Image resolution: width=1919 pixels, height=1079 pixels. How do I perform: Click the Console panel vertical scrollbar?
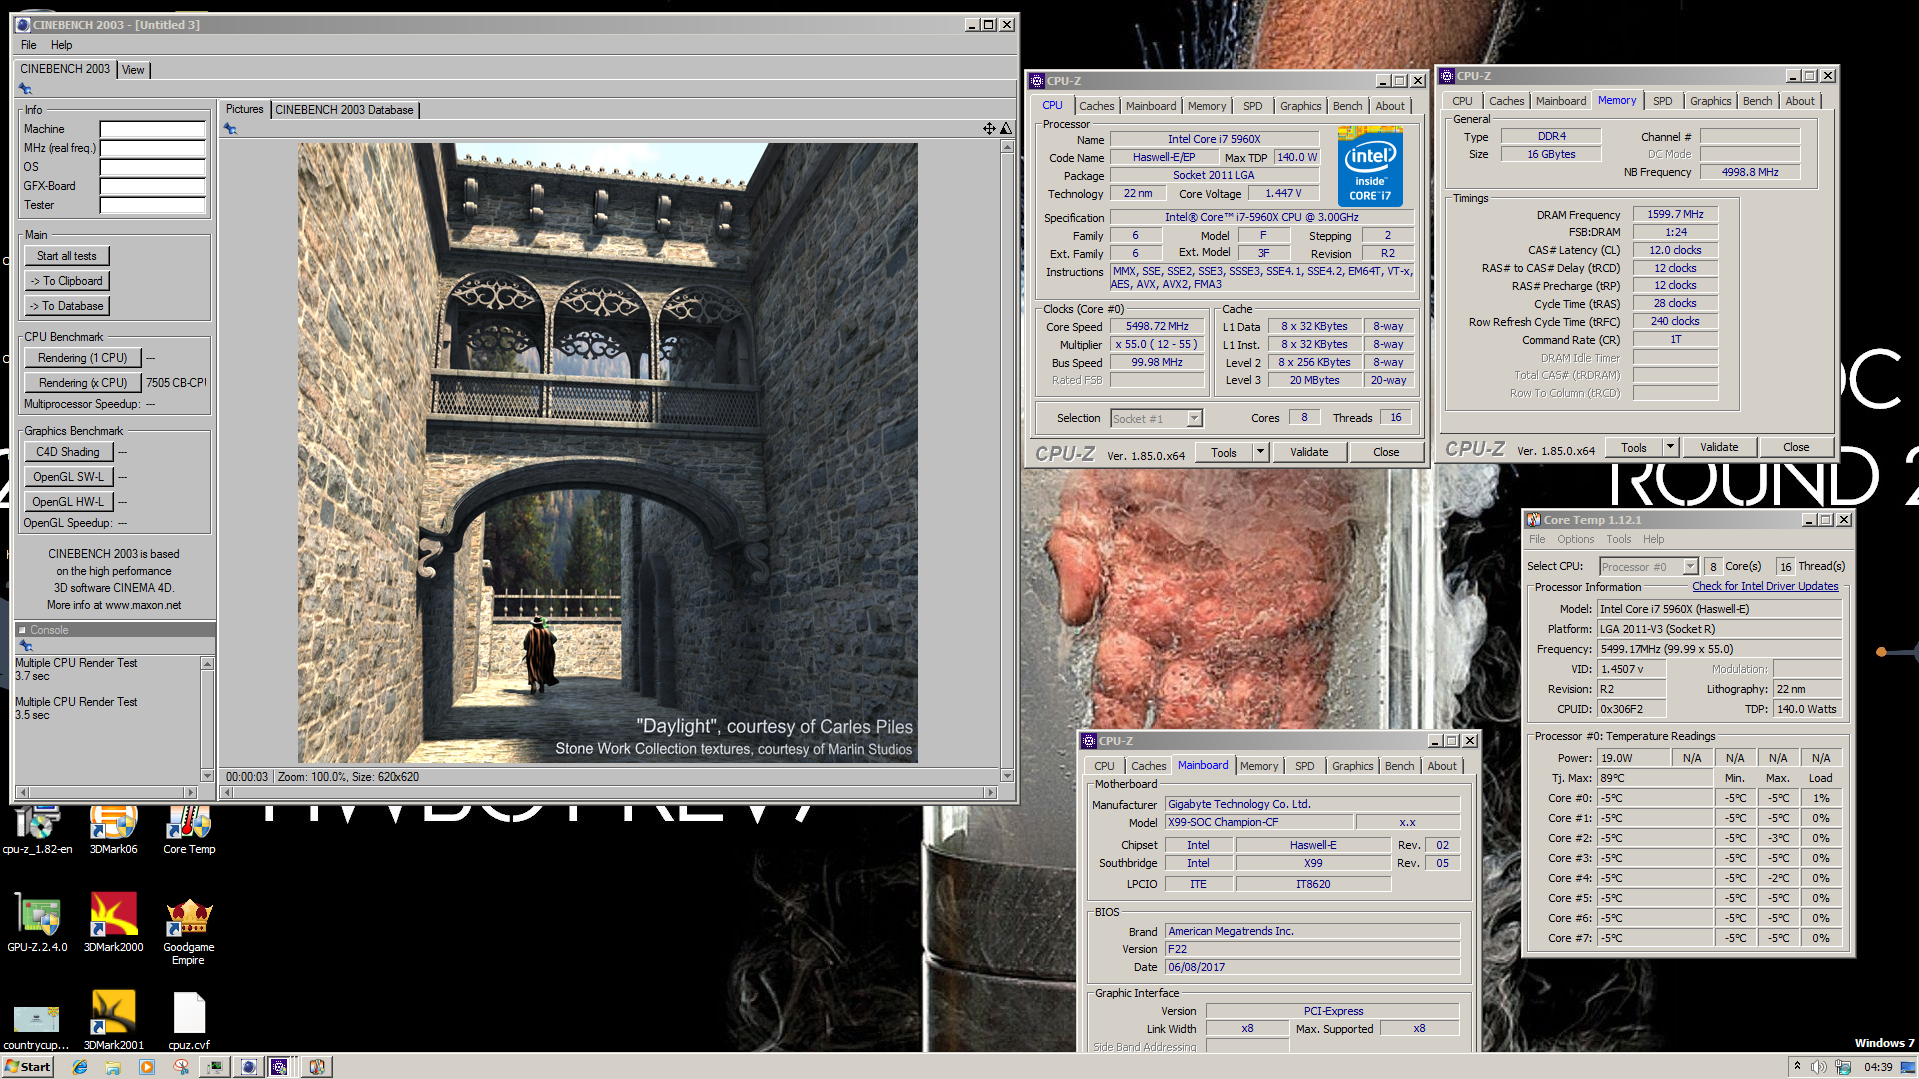pos(207,720)
